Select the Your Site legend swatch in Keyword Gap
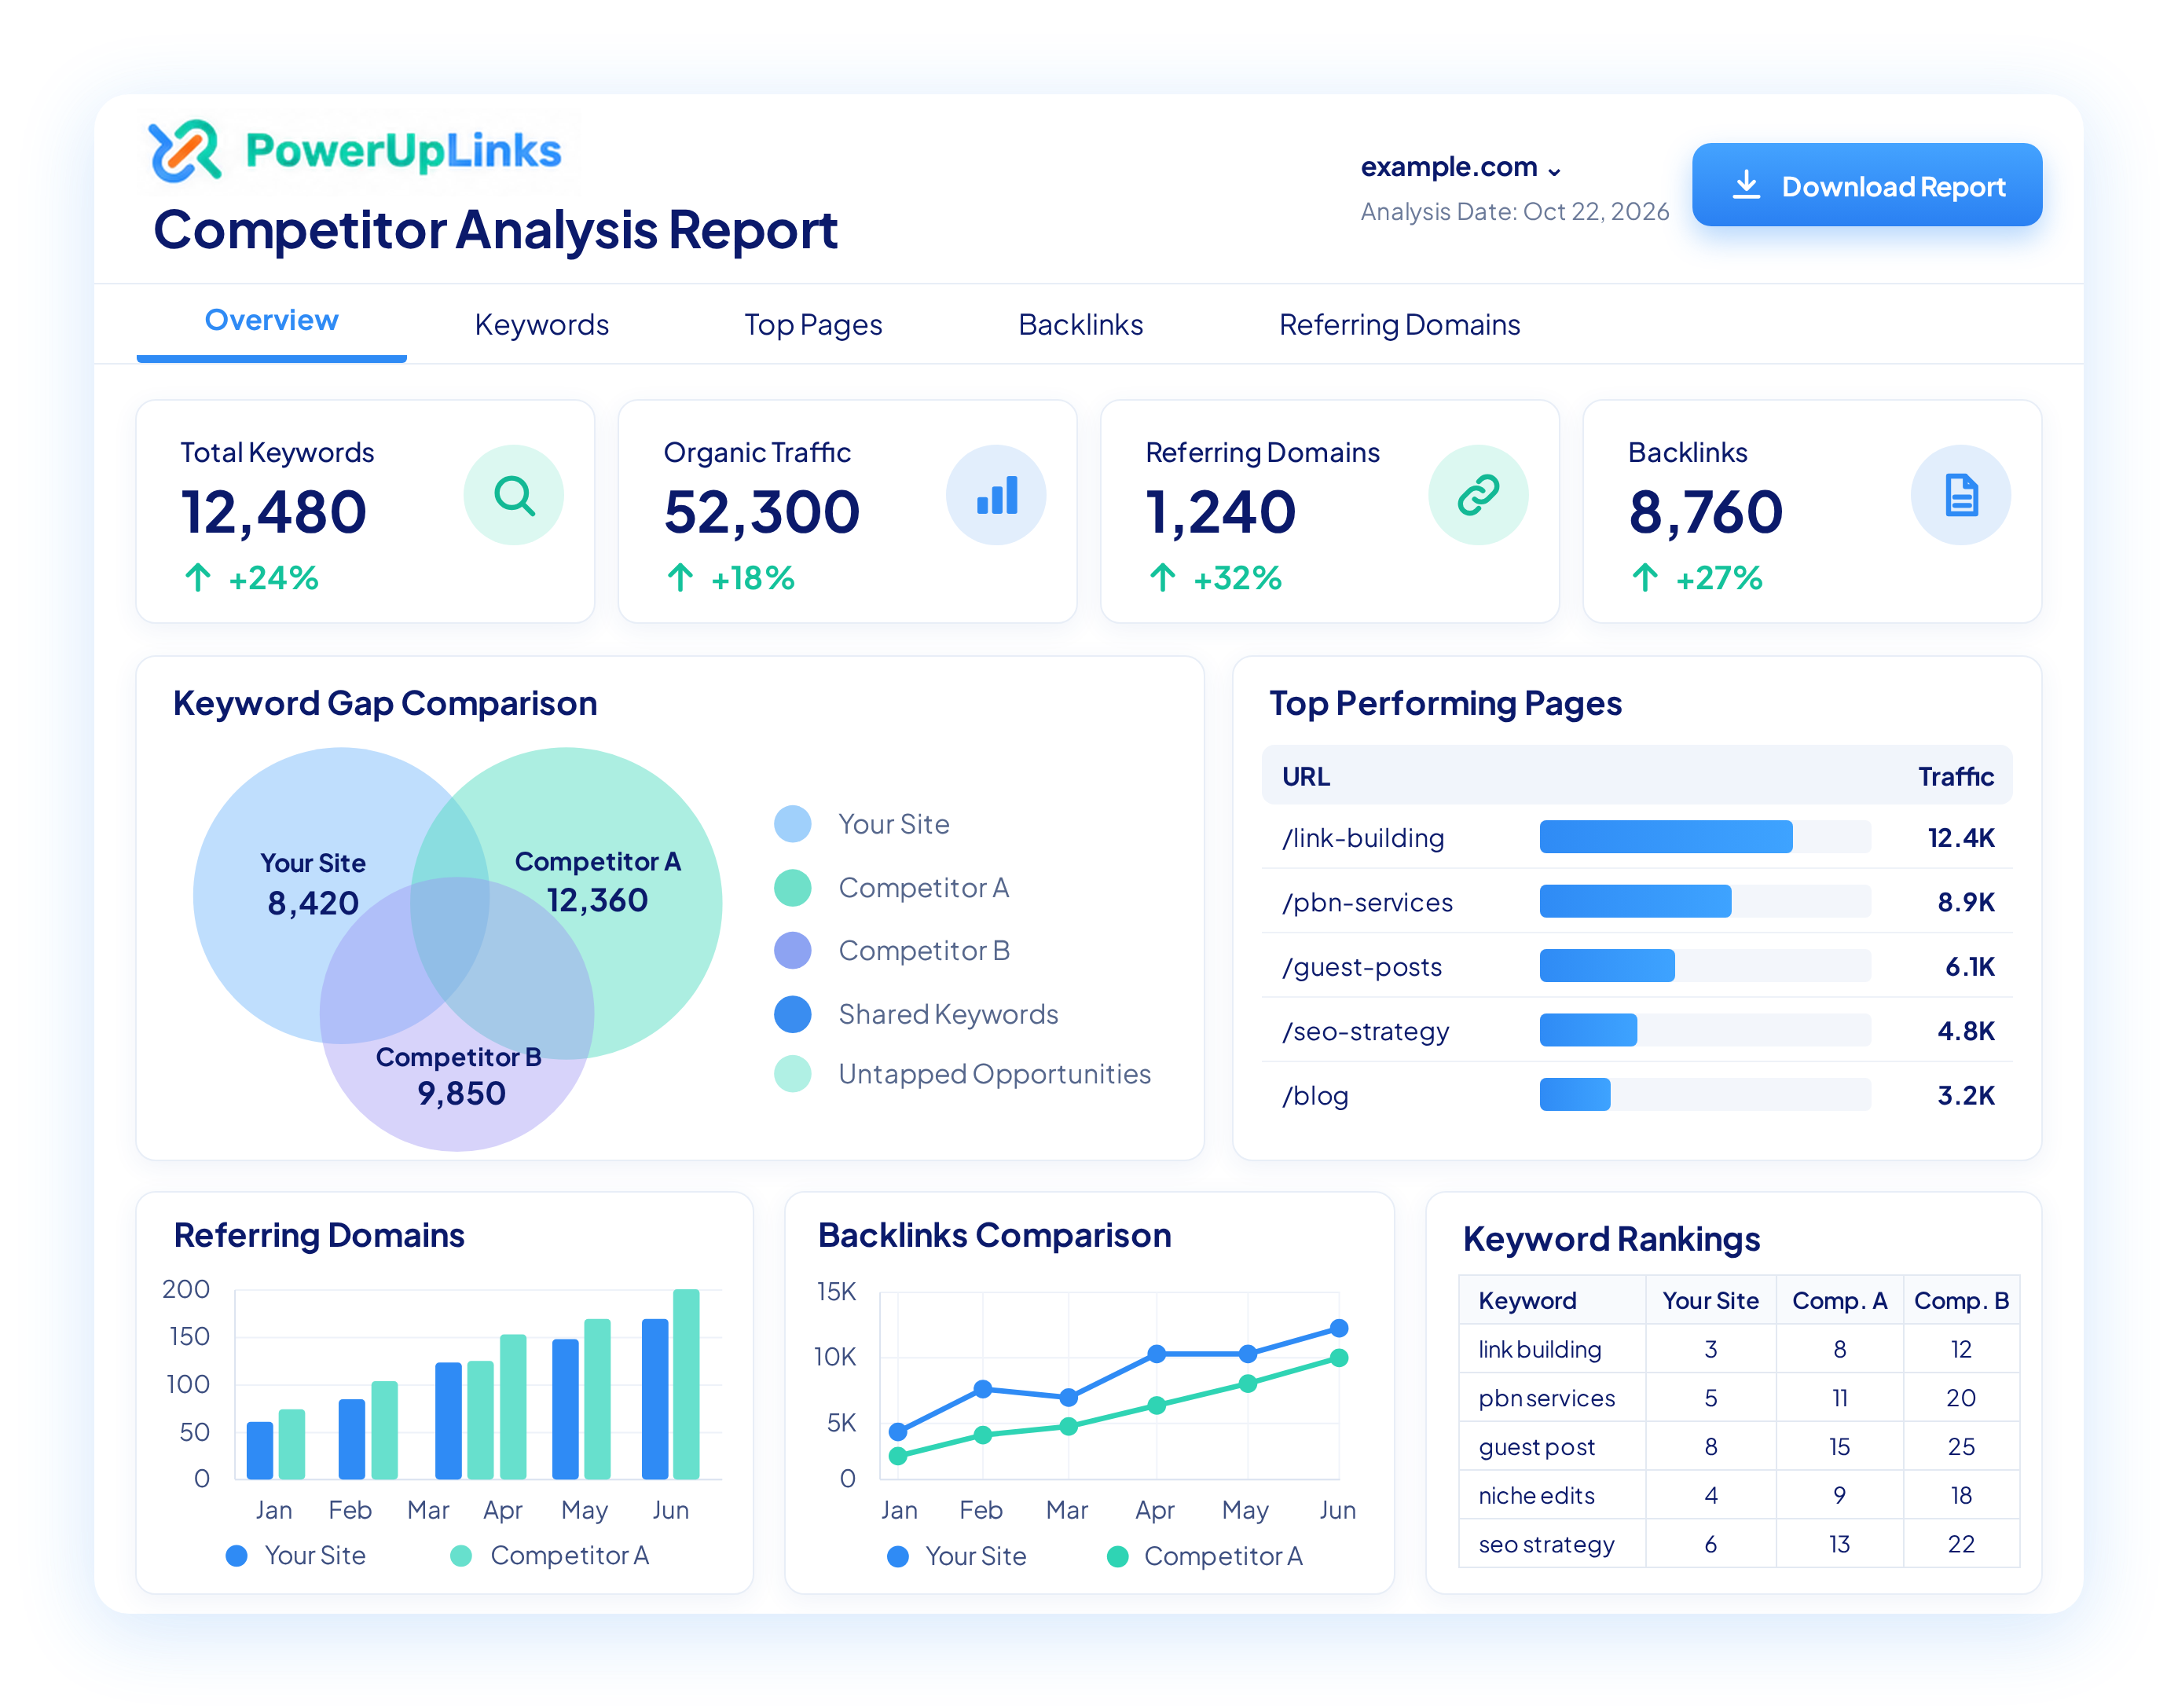The height and width of the screenshot is (1708, 2178). 793,824
